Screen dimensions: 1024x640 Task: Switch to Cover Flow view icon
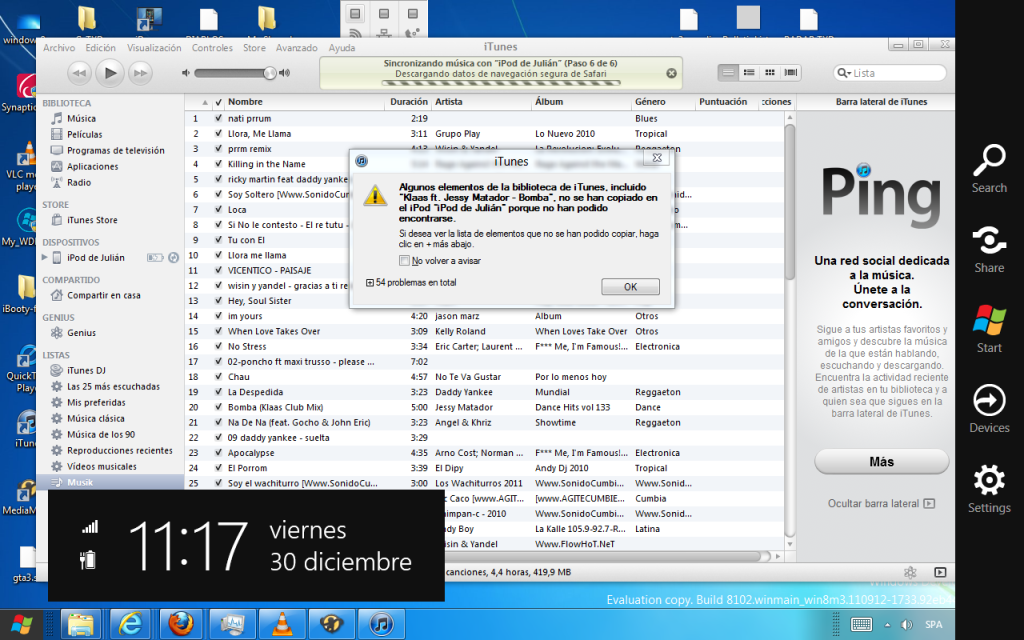[791, 72]
